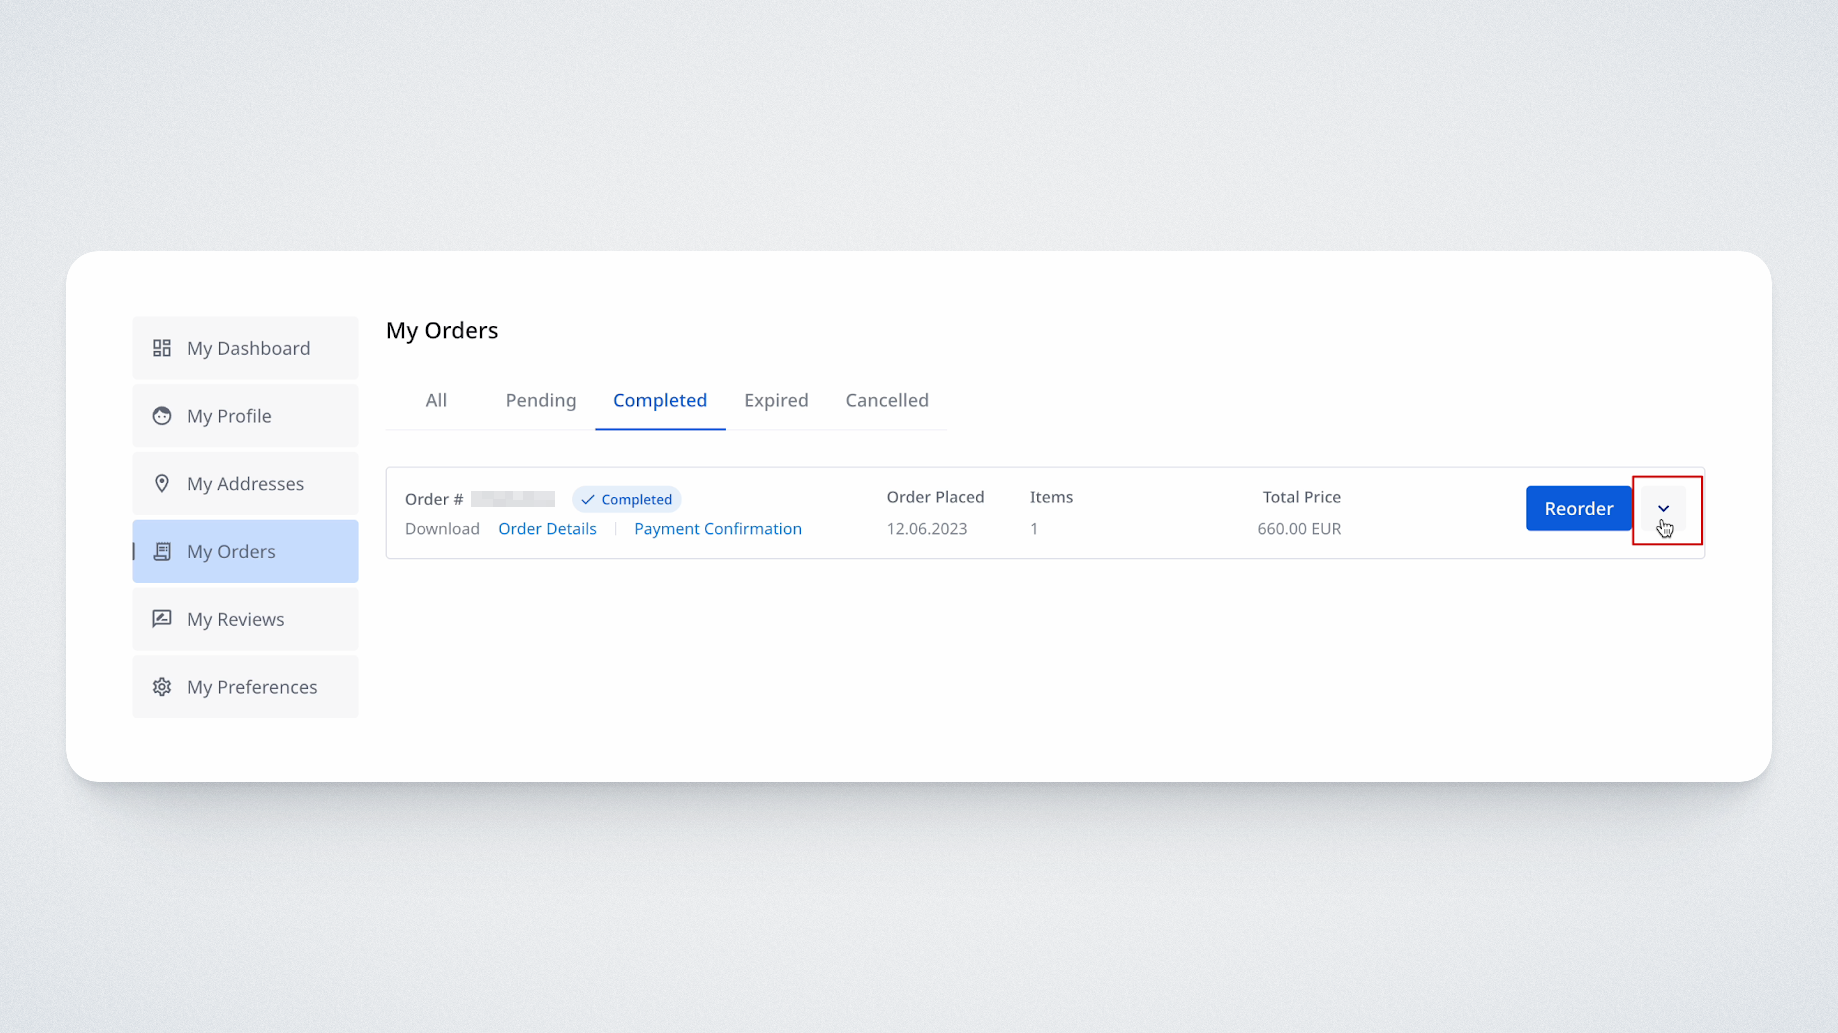Click the My Orders receipt icon
The image size is (1838, 1033).
[x=161, y=552]
